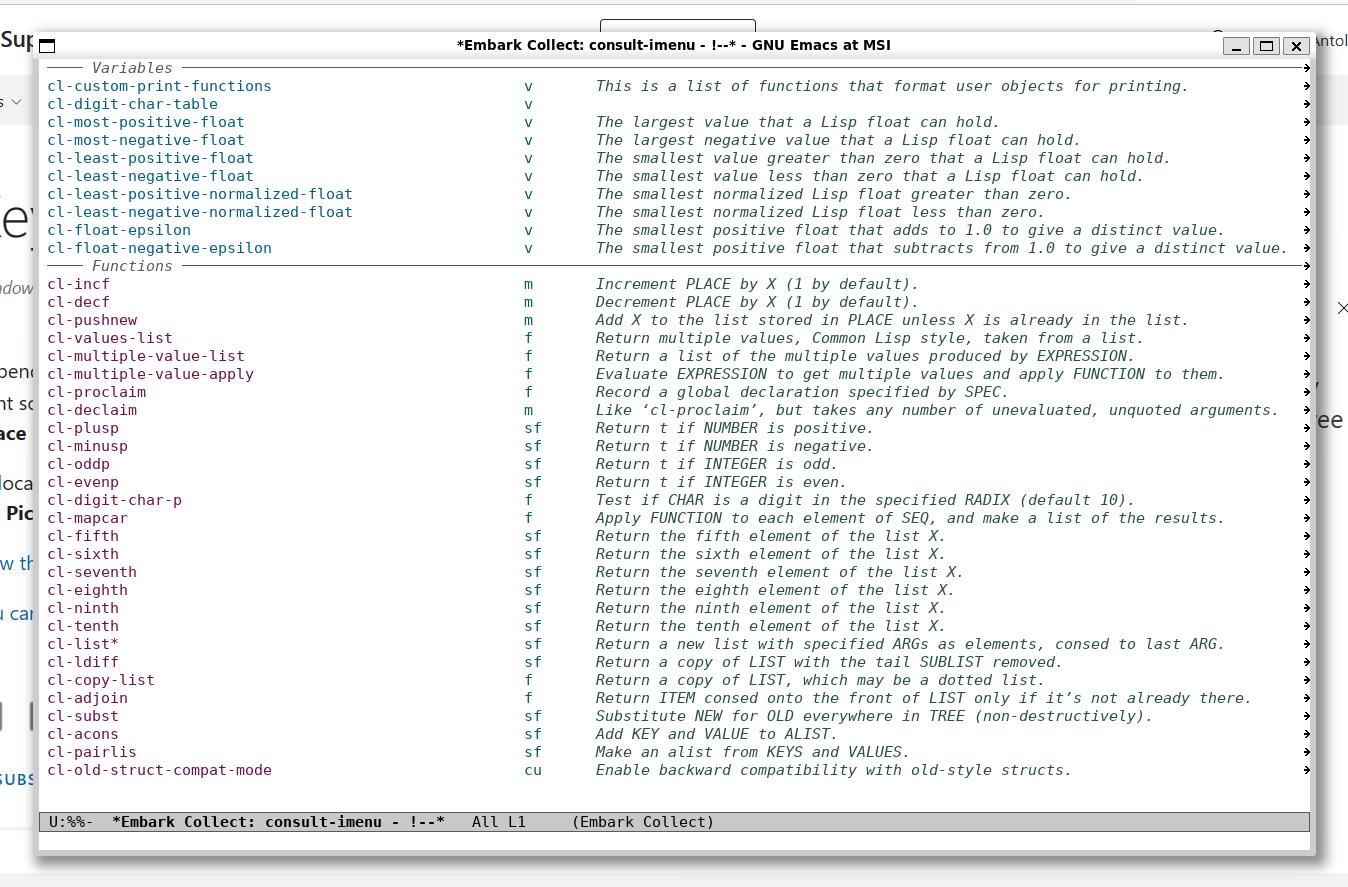Screen dimensions: 1348x887
Task: Click the Emacs icon in the title bar
Action: pos(47,45)
